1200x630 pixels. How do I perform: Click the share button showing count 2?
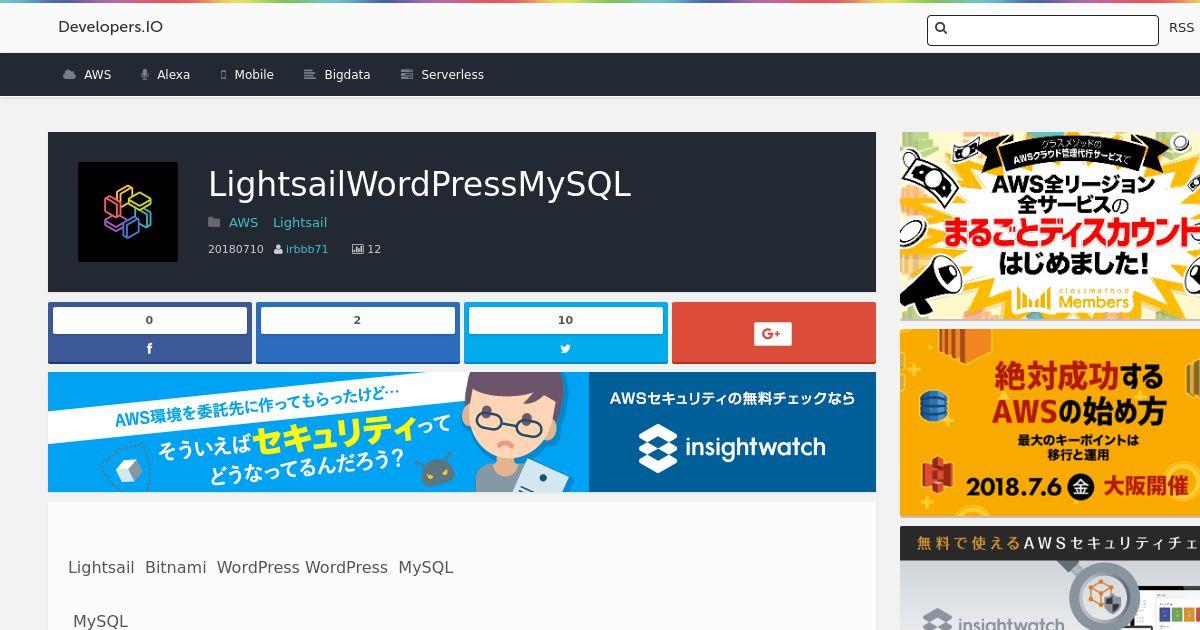pyautogui.click(x=358, y=333)
